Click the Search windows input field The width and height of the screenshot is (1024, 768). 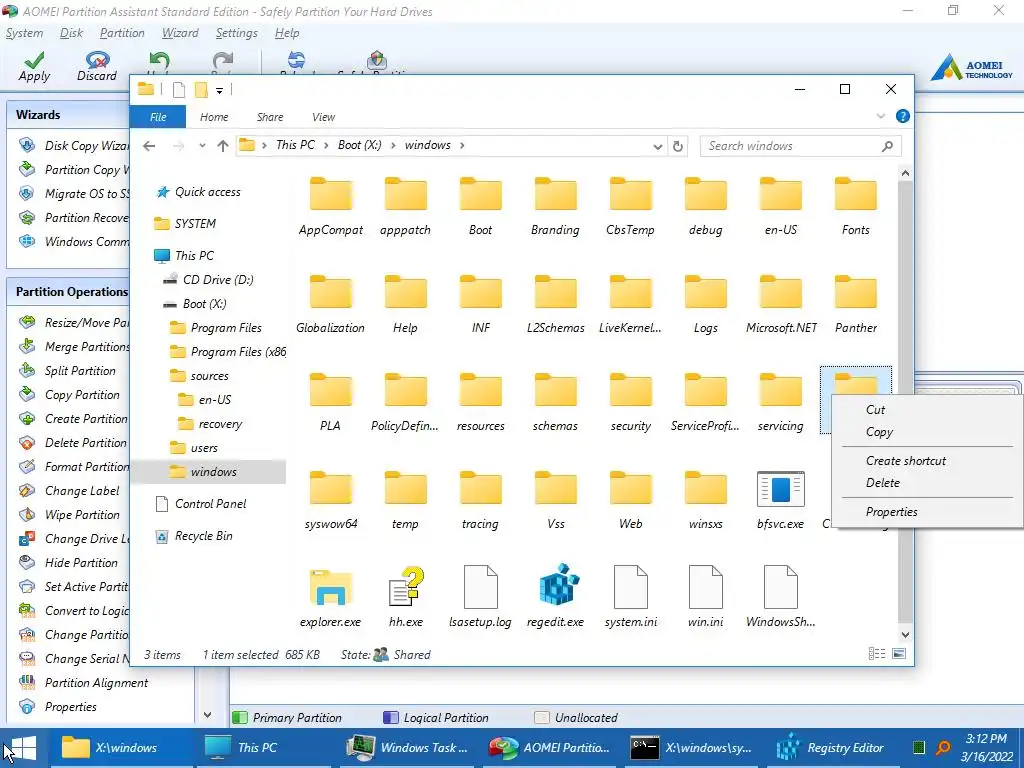(x=790, y=146)
